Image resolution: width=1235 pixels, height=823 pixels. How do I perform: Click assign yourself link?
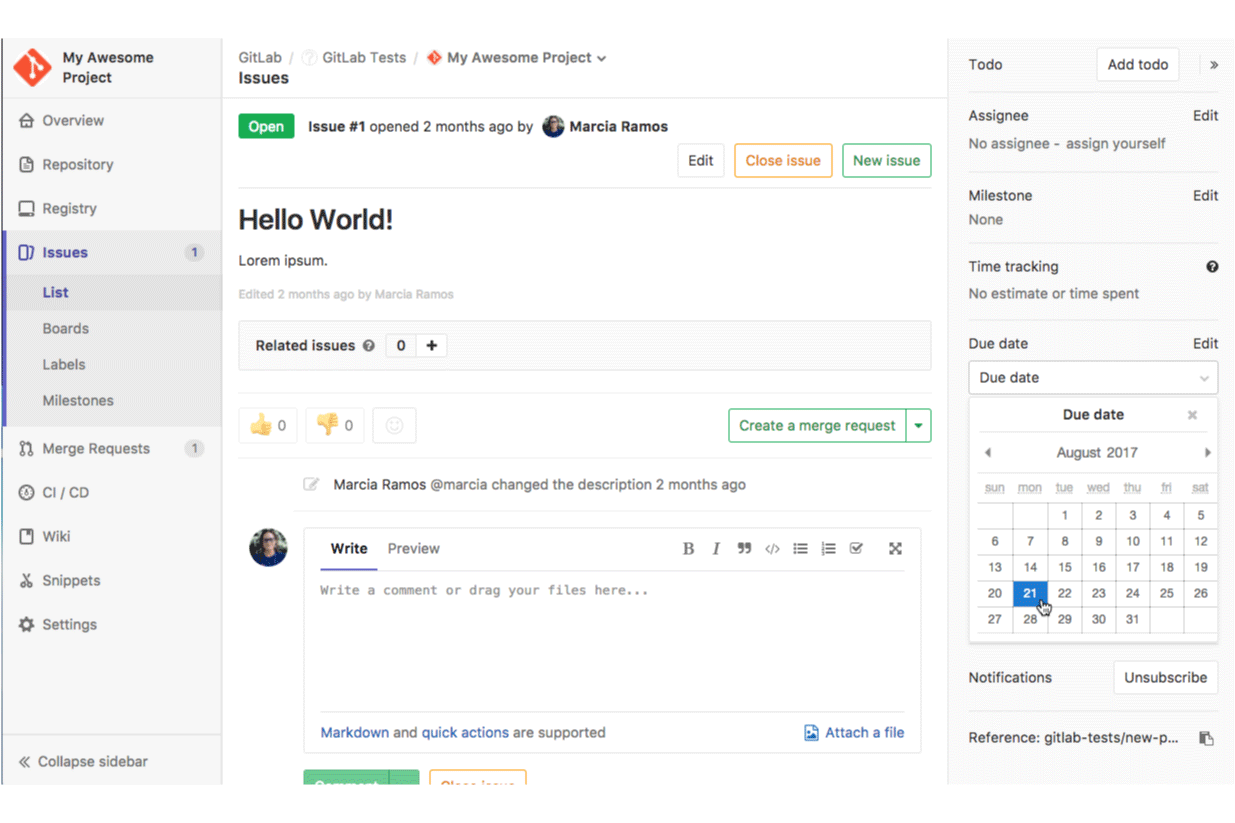tap(1115, 143)
